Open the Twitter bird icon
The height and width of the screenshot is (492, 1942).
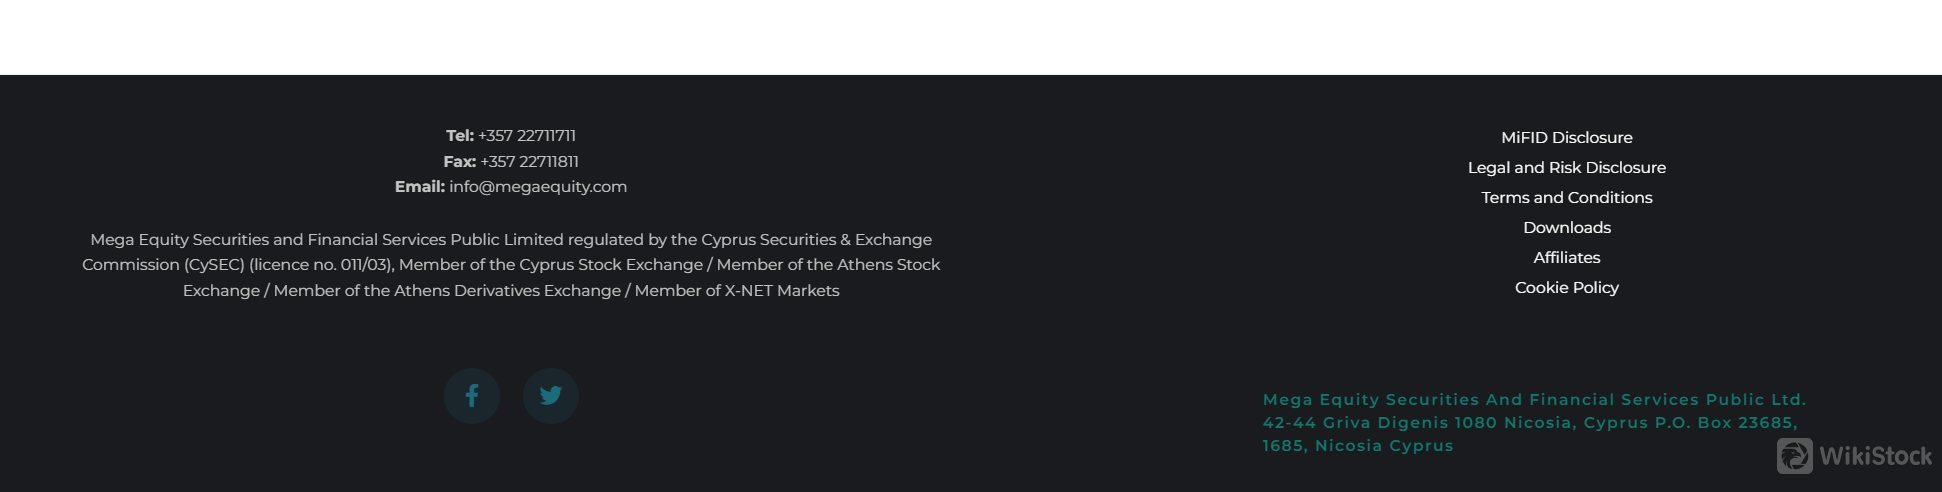point(551,396)
